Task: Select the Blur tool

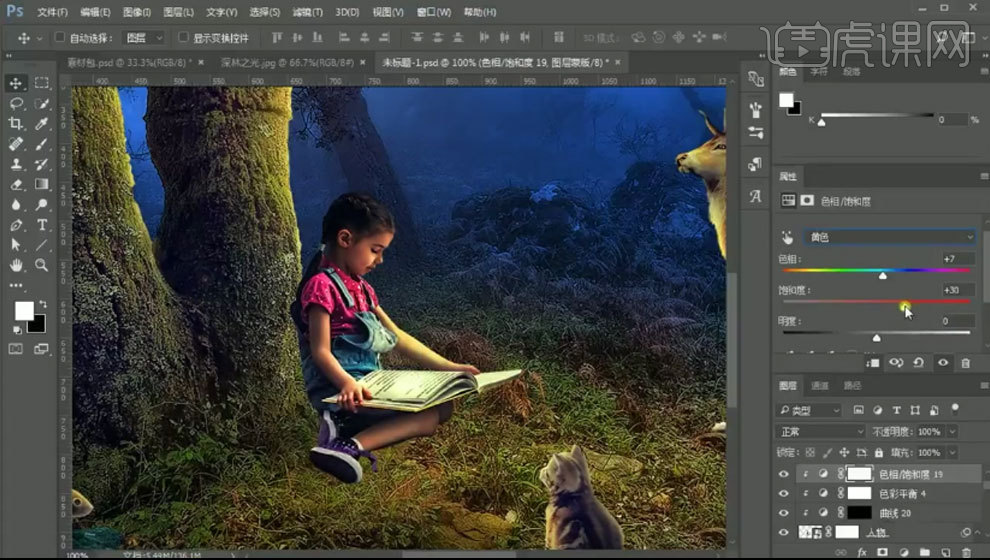Action: [x=16, y=205]
